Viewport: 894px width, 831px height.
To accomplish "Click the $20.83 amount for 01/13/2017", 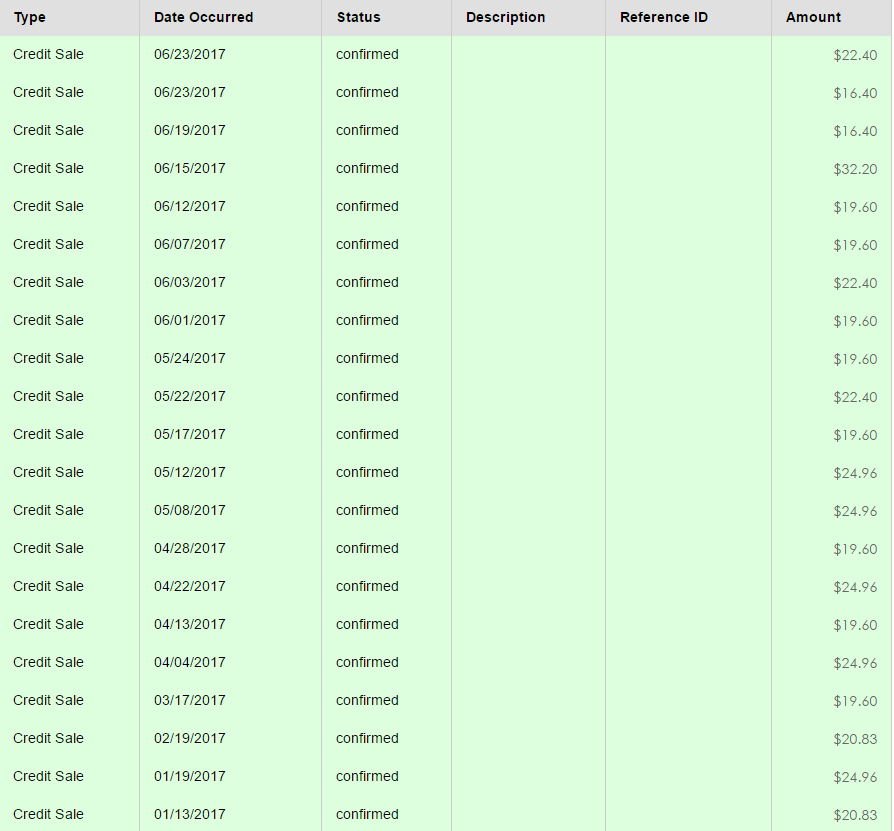I will coord(855,815).
